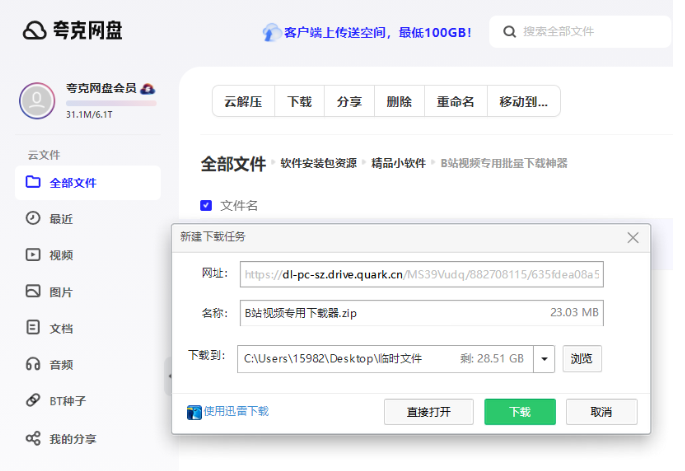Go to 精品小软件 breadcrumb
Screen dimensions: 685x471
pyautogui.click(x=398, y=163)
